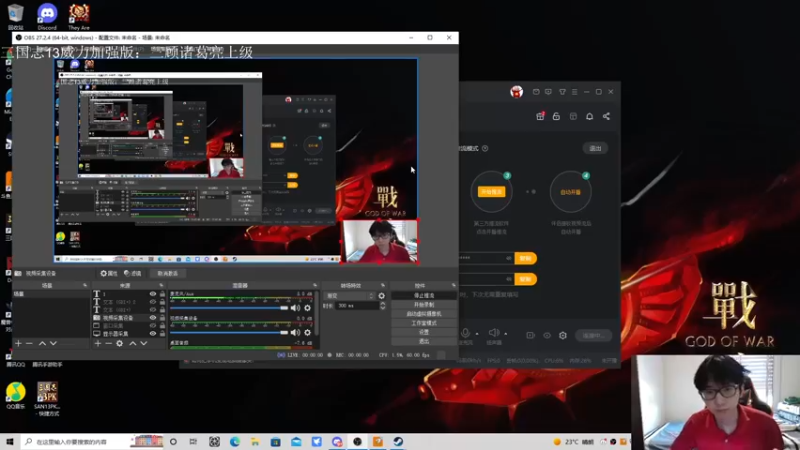
Task: Open Microsoft Edge from the taskbar
Action: coord(235,441)
